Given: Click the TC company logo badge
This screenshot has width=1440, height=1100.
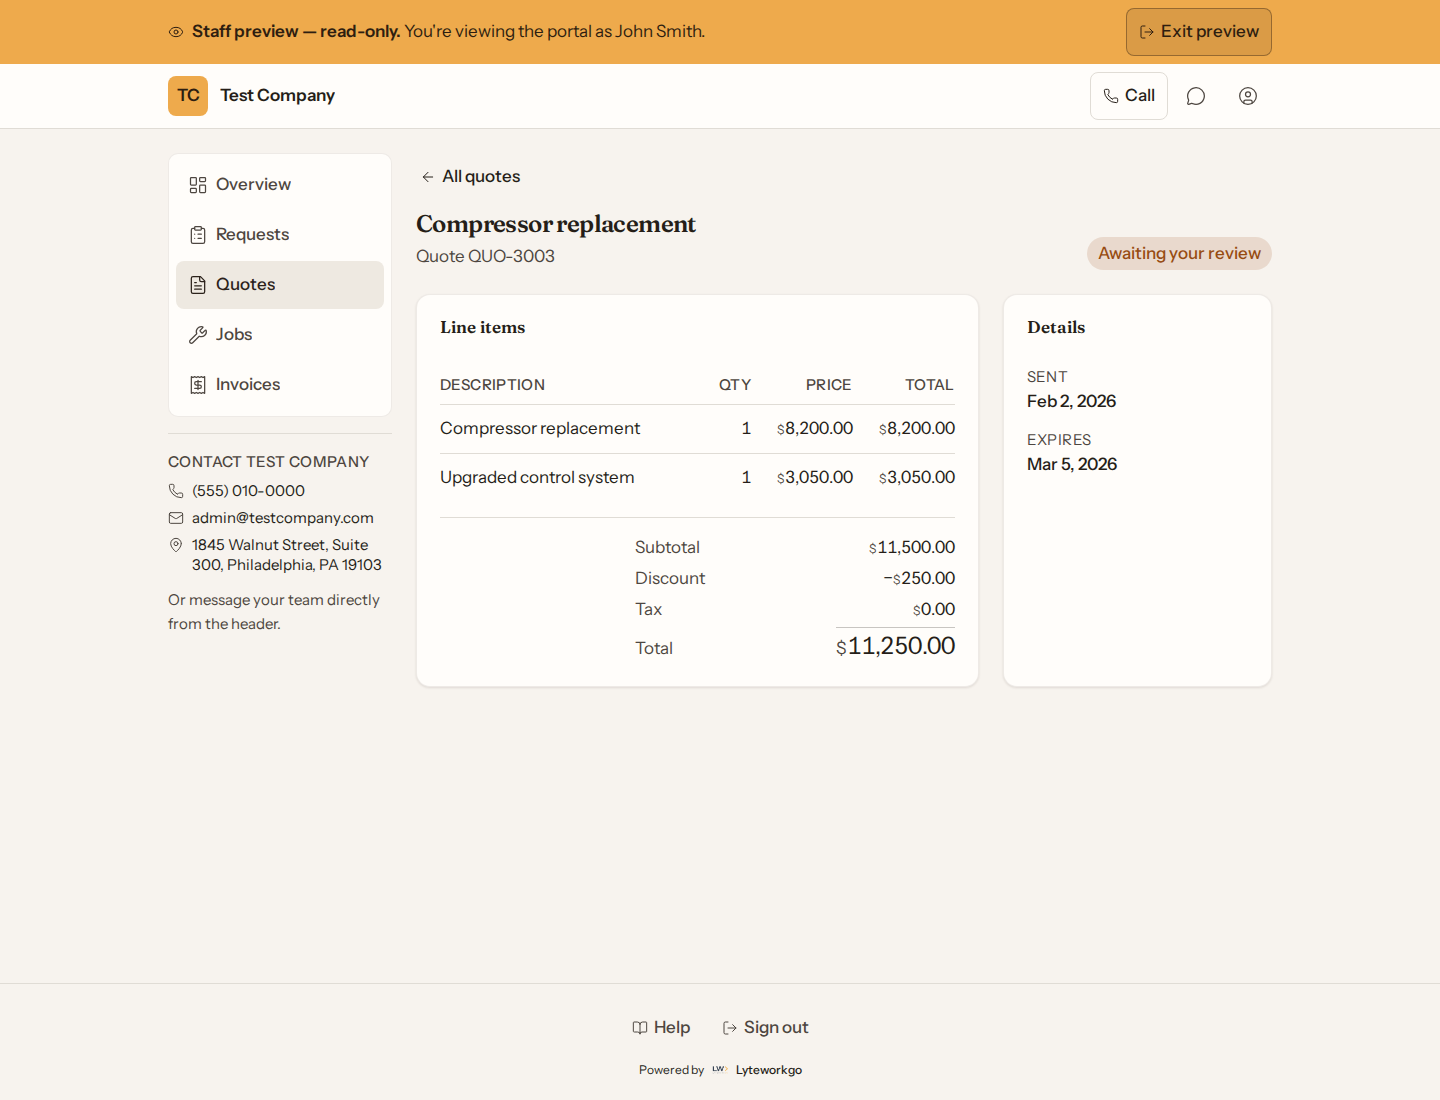Looking at the screenshot, I should pos(188,96).
